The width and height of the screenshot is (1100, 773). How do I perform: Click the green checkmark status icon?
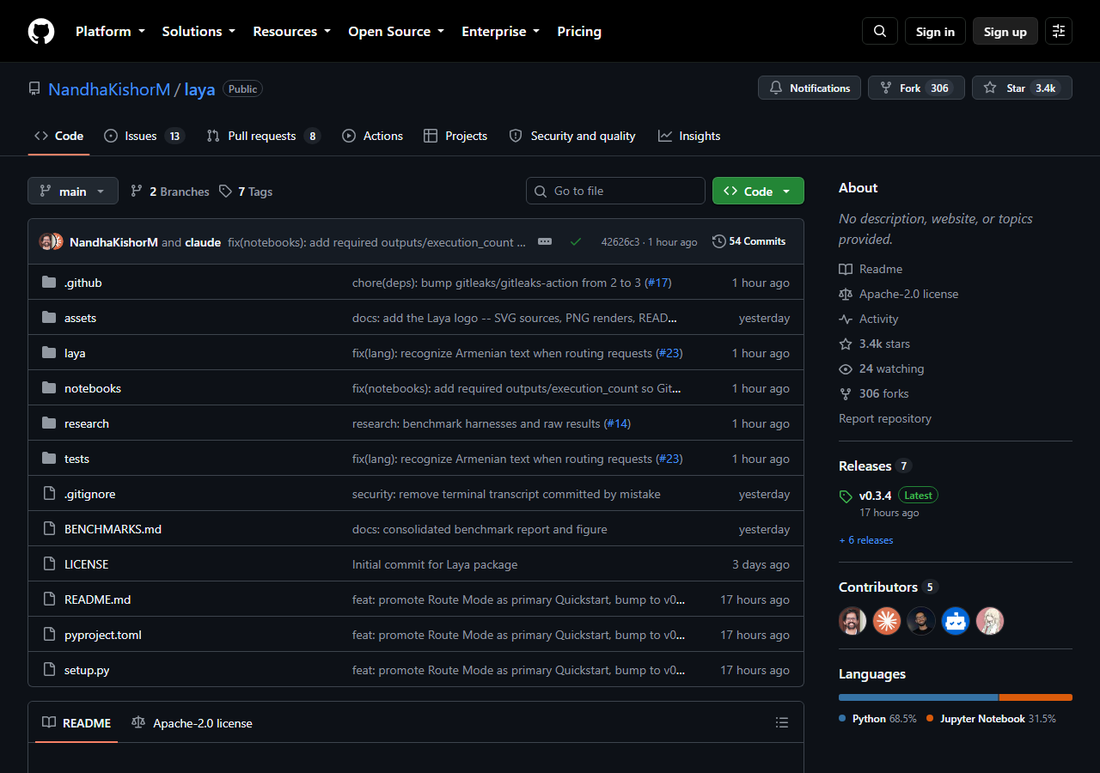click(x=575, y=241)
